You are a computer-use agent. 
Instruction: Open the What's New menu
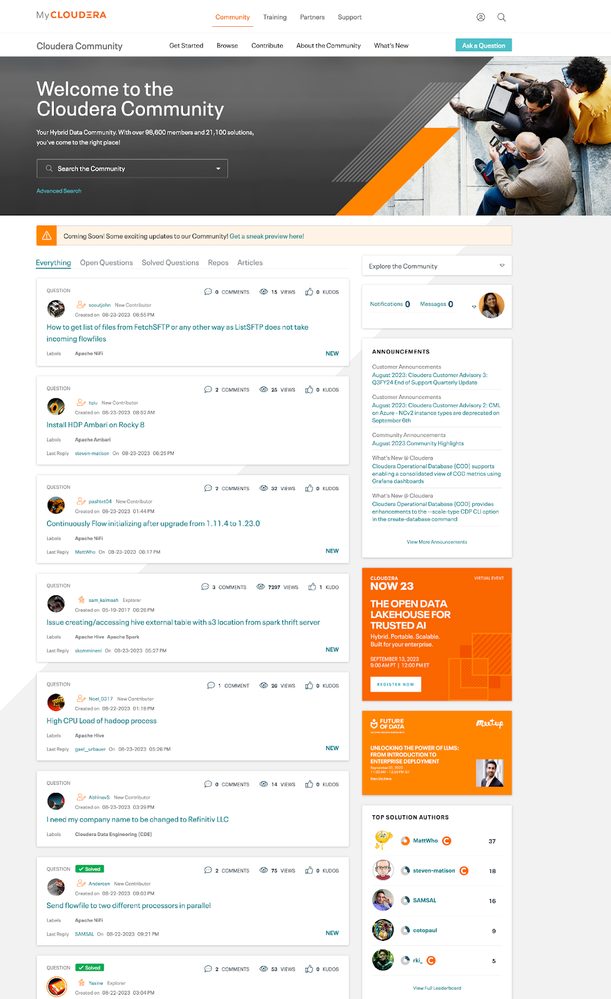point(391,46)
